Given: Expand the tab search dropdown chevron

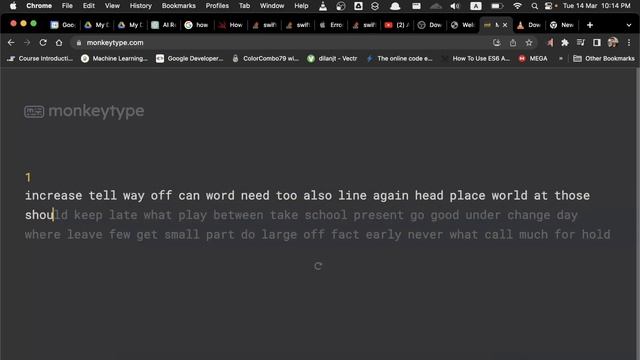Looking at the screenshot, I should click(x=629, y=25).
